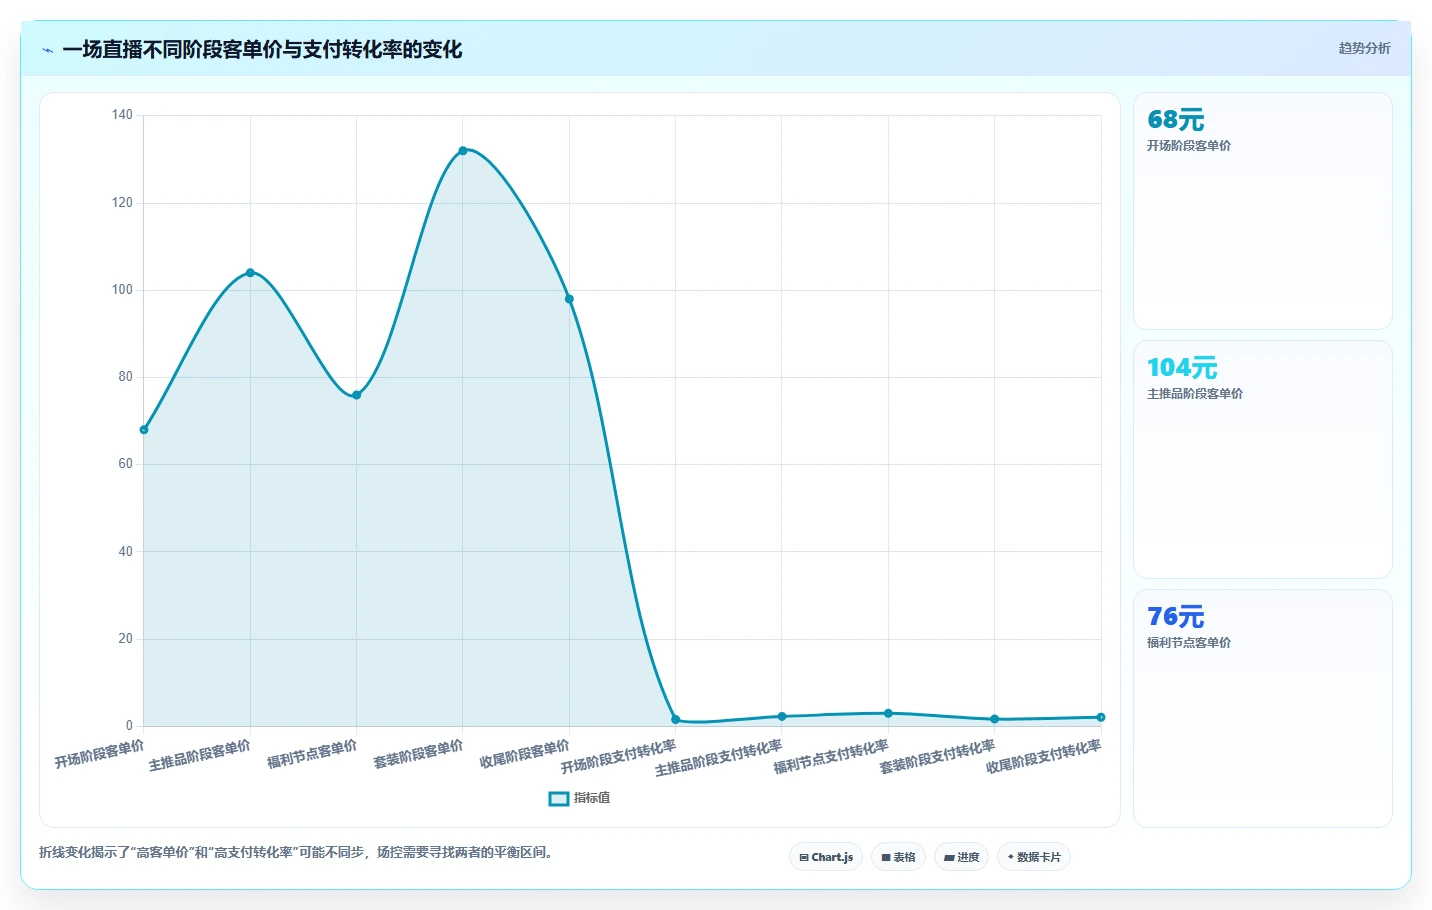Click the 福利节点客单价 data point at 76
This screenshot has height=910, width=1432.
coord(357,395)
